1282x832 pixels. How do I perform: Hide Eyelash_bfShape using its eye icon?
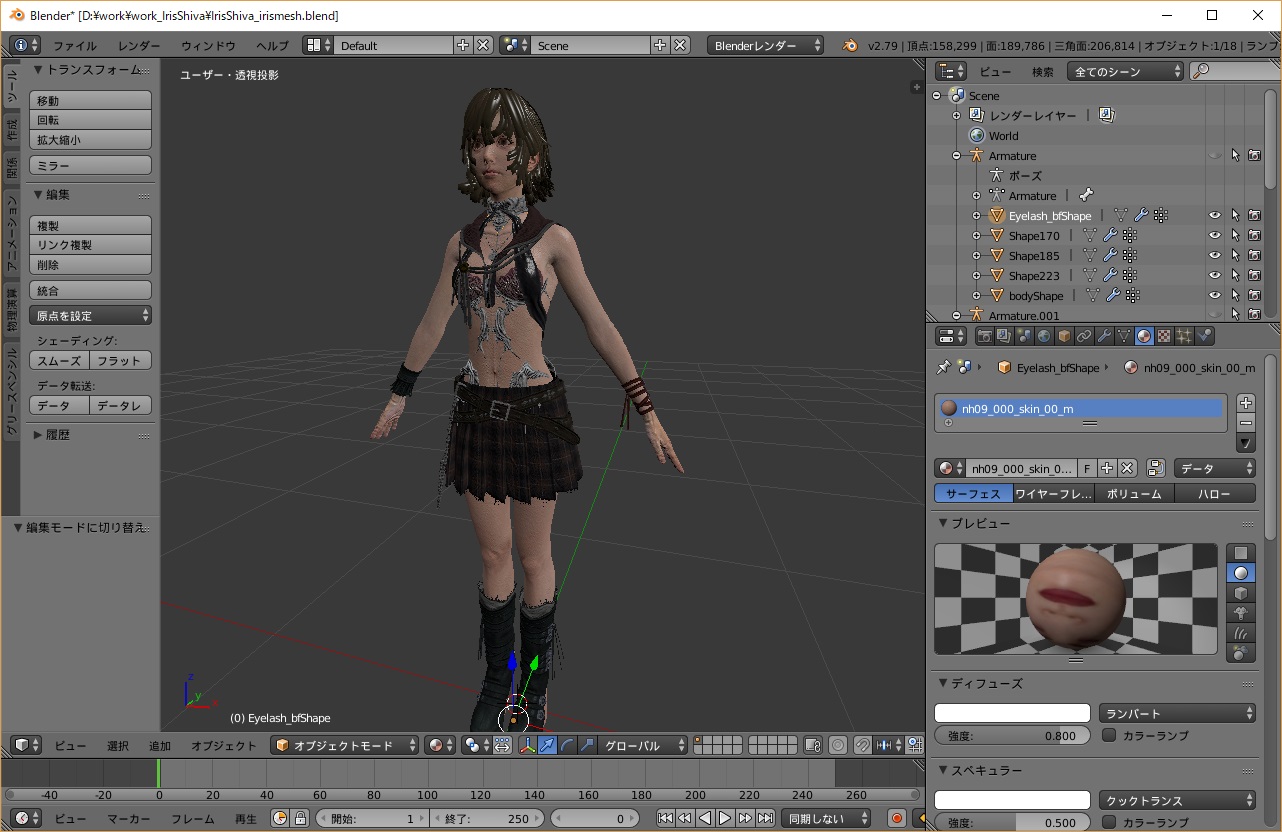coord(1215,215)
